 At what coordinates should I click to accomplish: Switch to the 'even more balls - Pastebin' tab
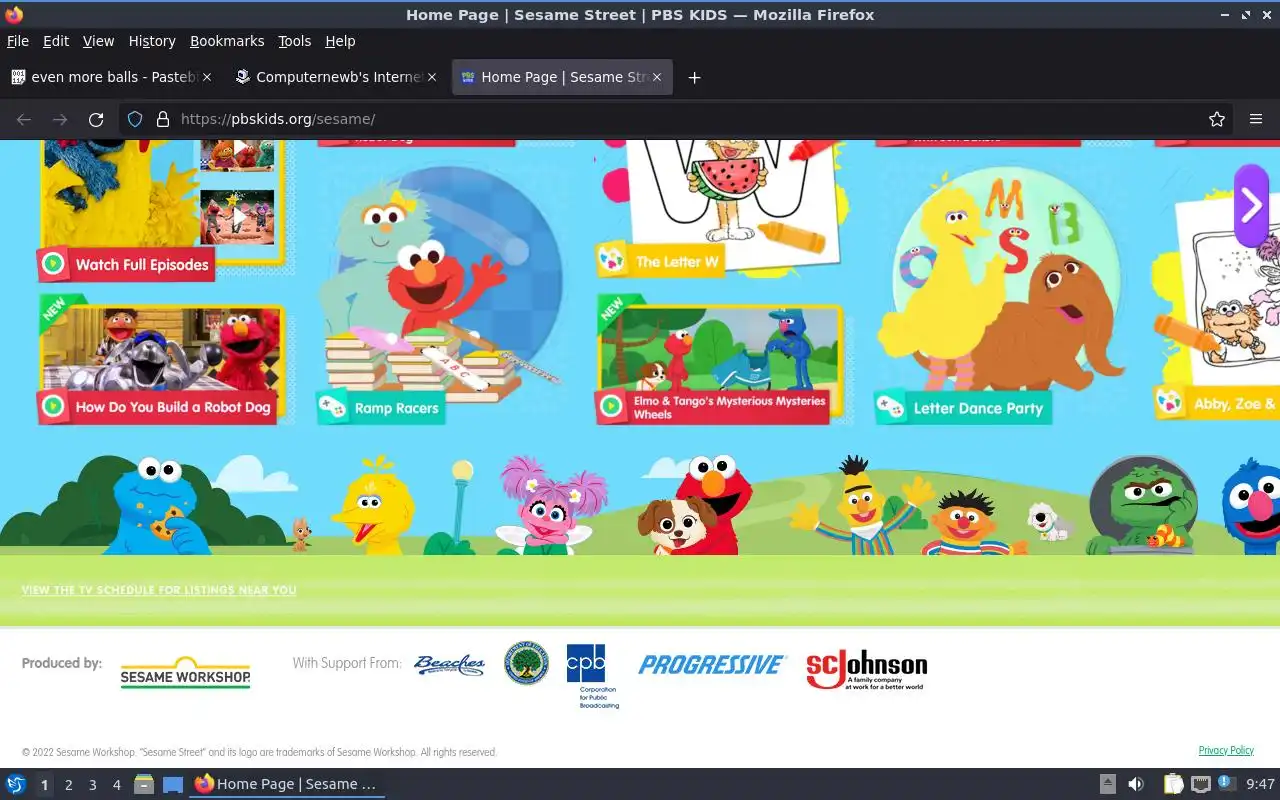point(112,77)
